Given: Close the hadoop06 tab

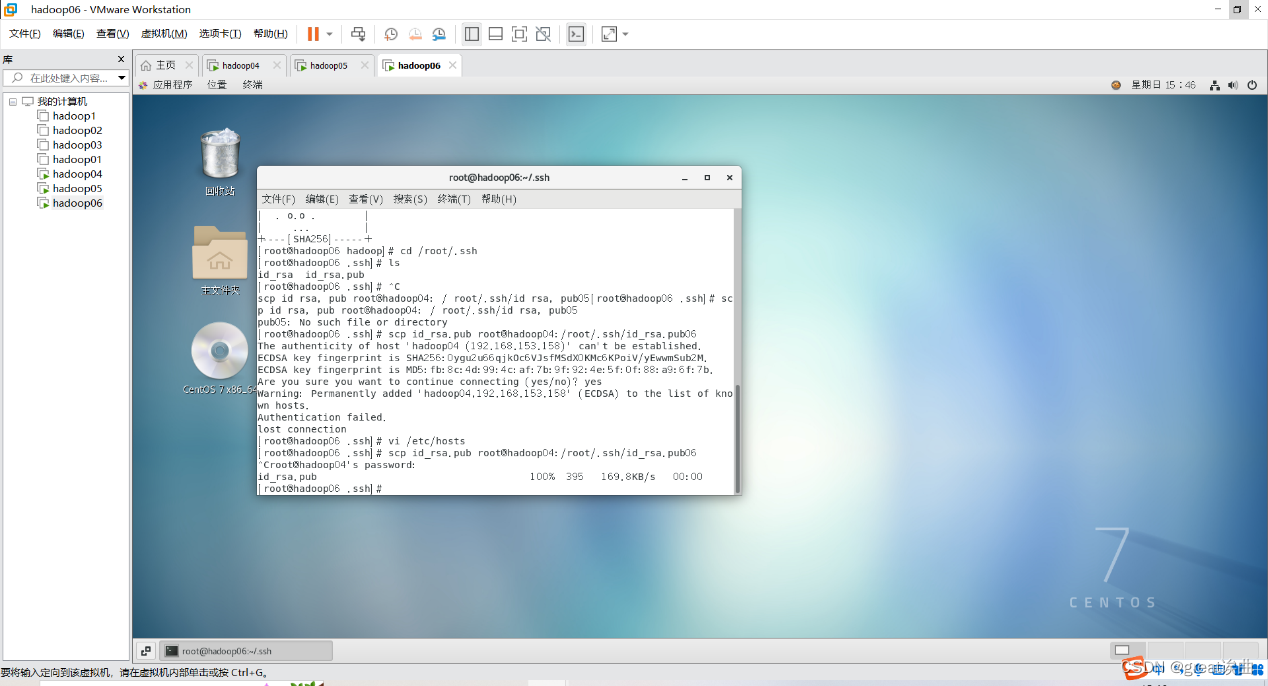Looking at the screenshot, I should click(453, 65).
